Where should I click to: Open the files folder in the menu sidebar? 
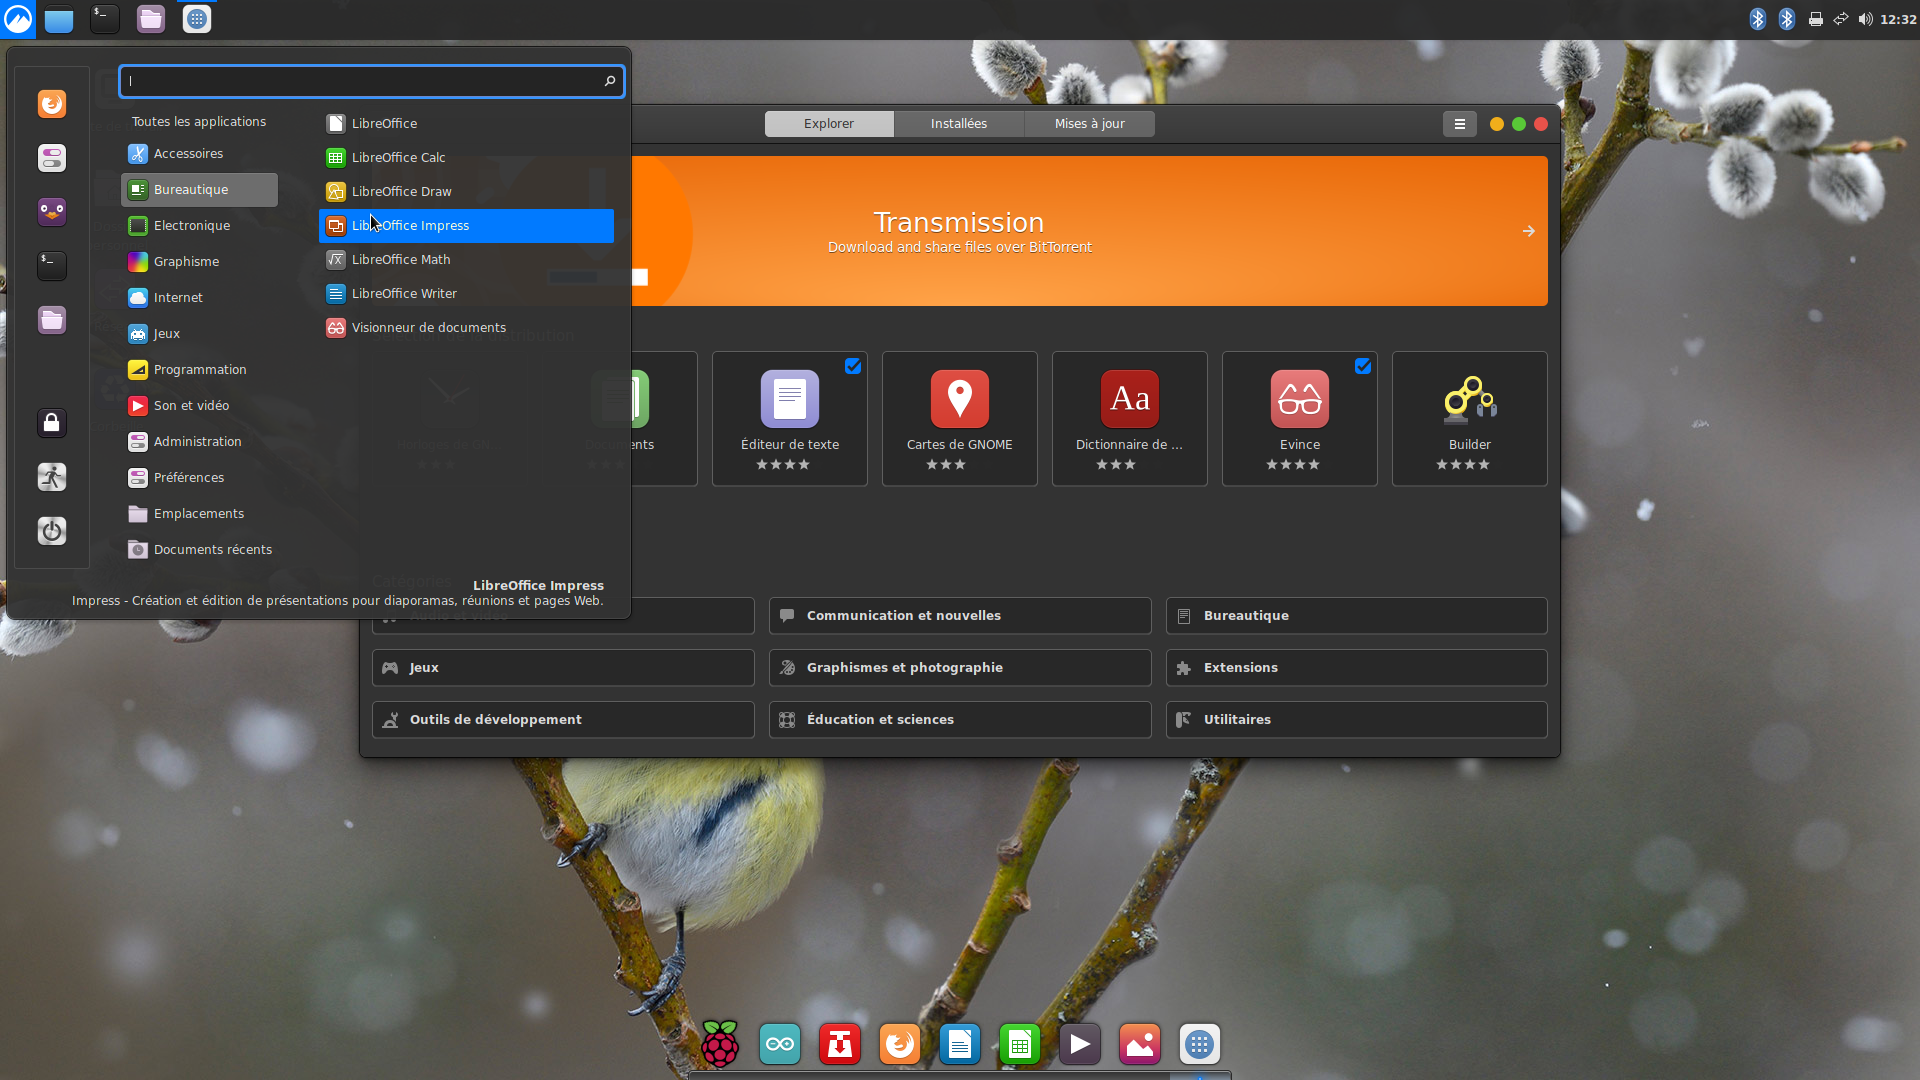coord(52,320)
